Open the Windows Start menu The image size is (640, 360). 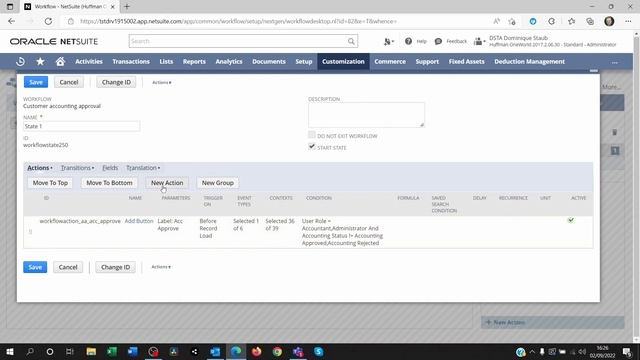point(10,351)
